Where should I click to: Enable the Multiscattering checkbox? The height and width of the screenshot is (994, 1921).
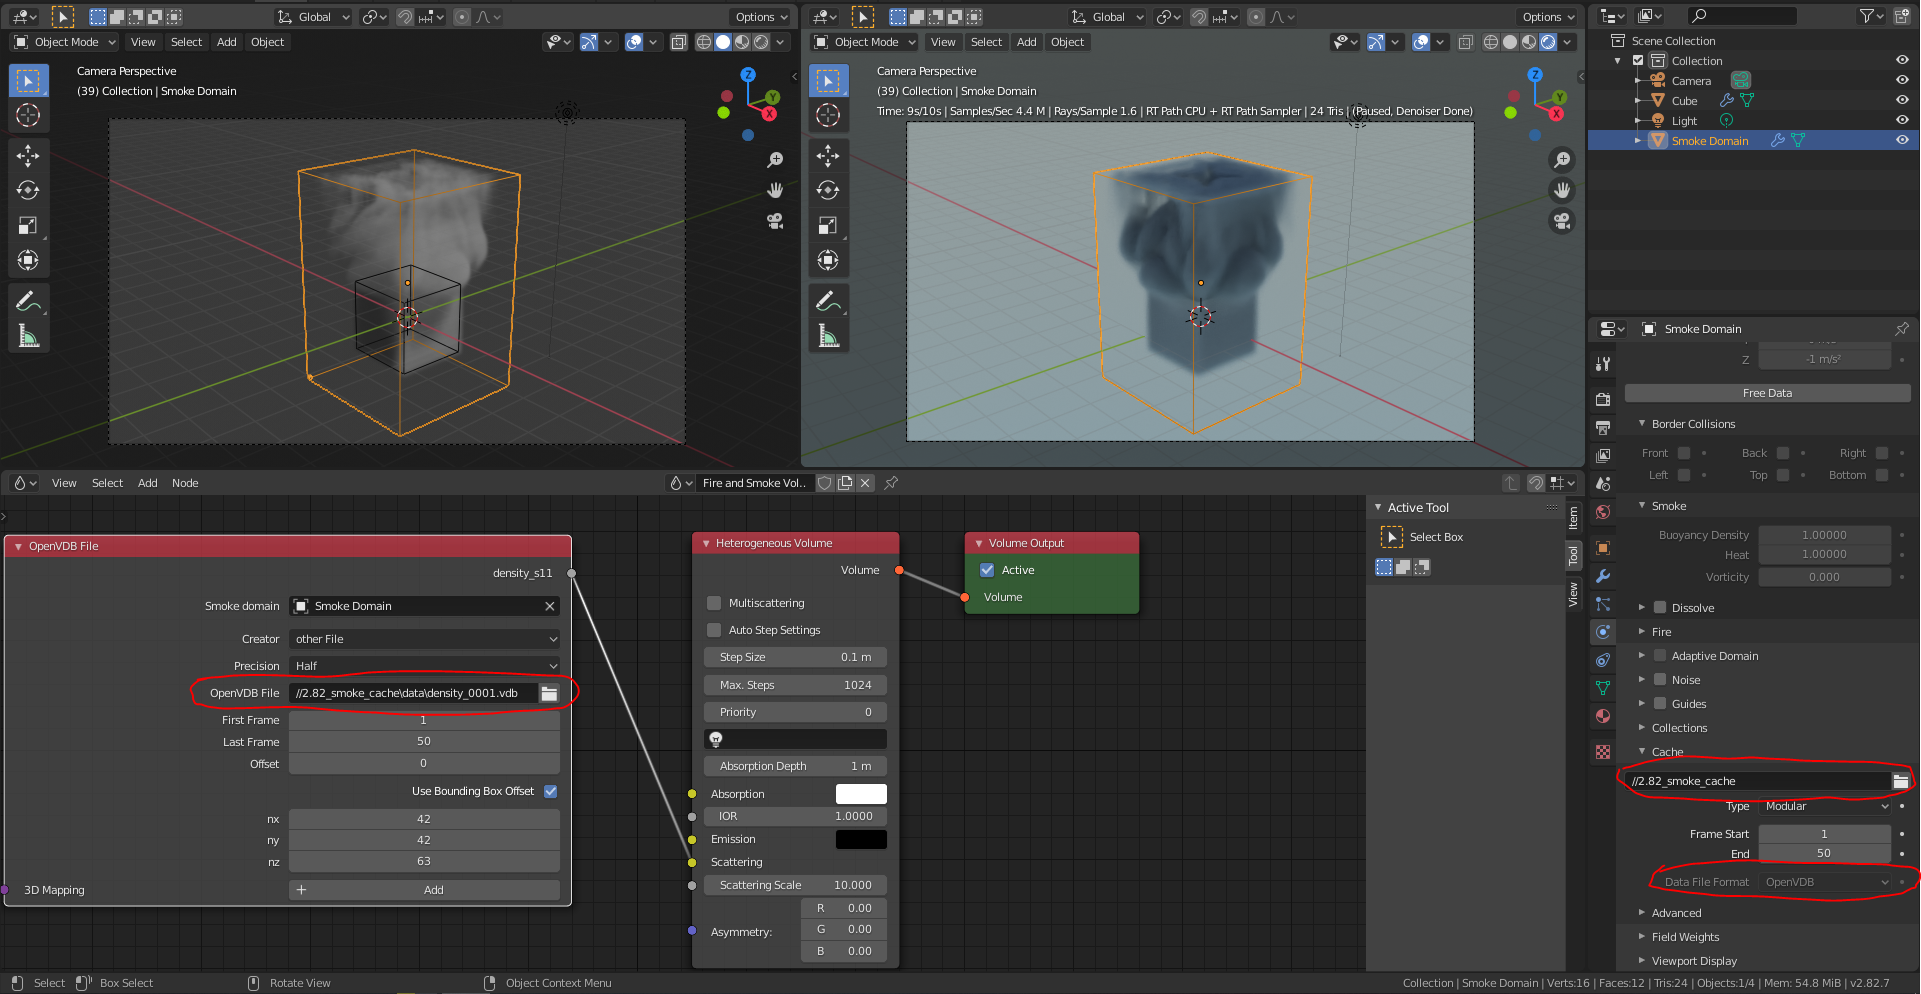pos(714,603)
